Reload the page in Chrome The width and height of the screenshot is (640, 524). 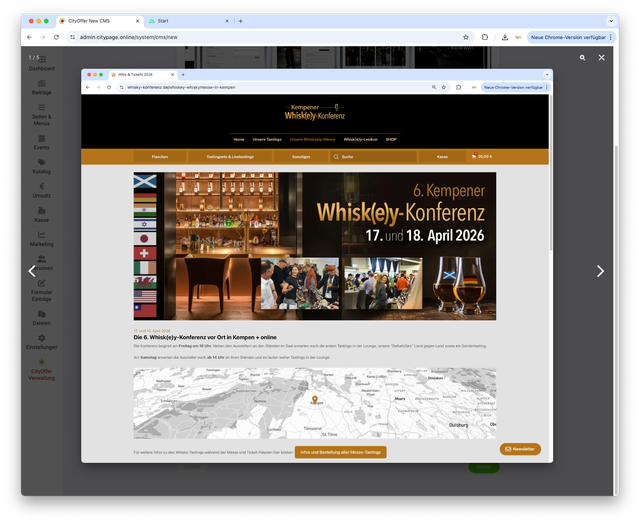(56, 37)
